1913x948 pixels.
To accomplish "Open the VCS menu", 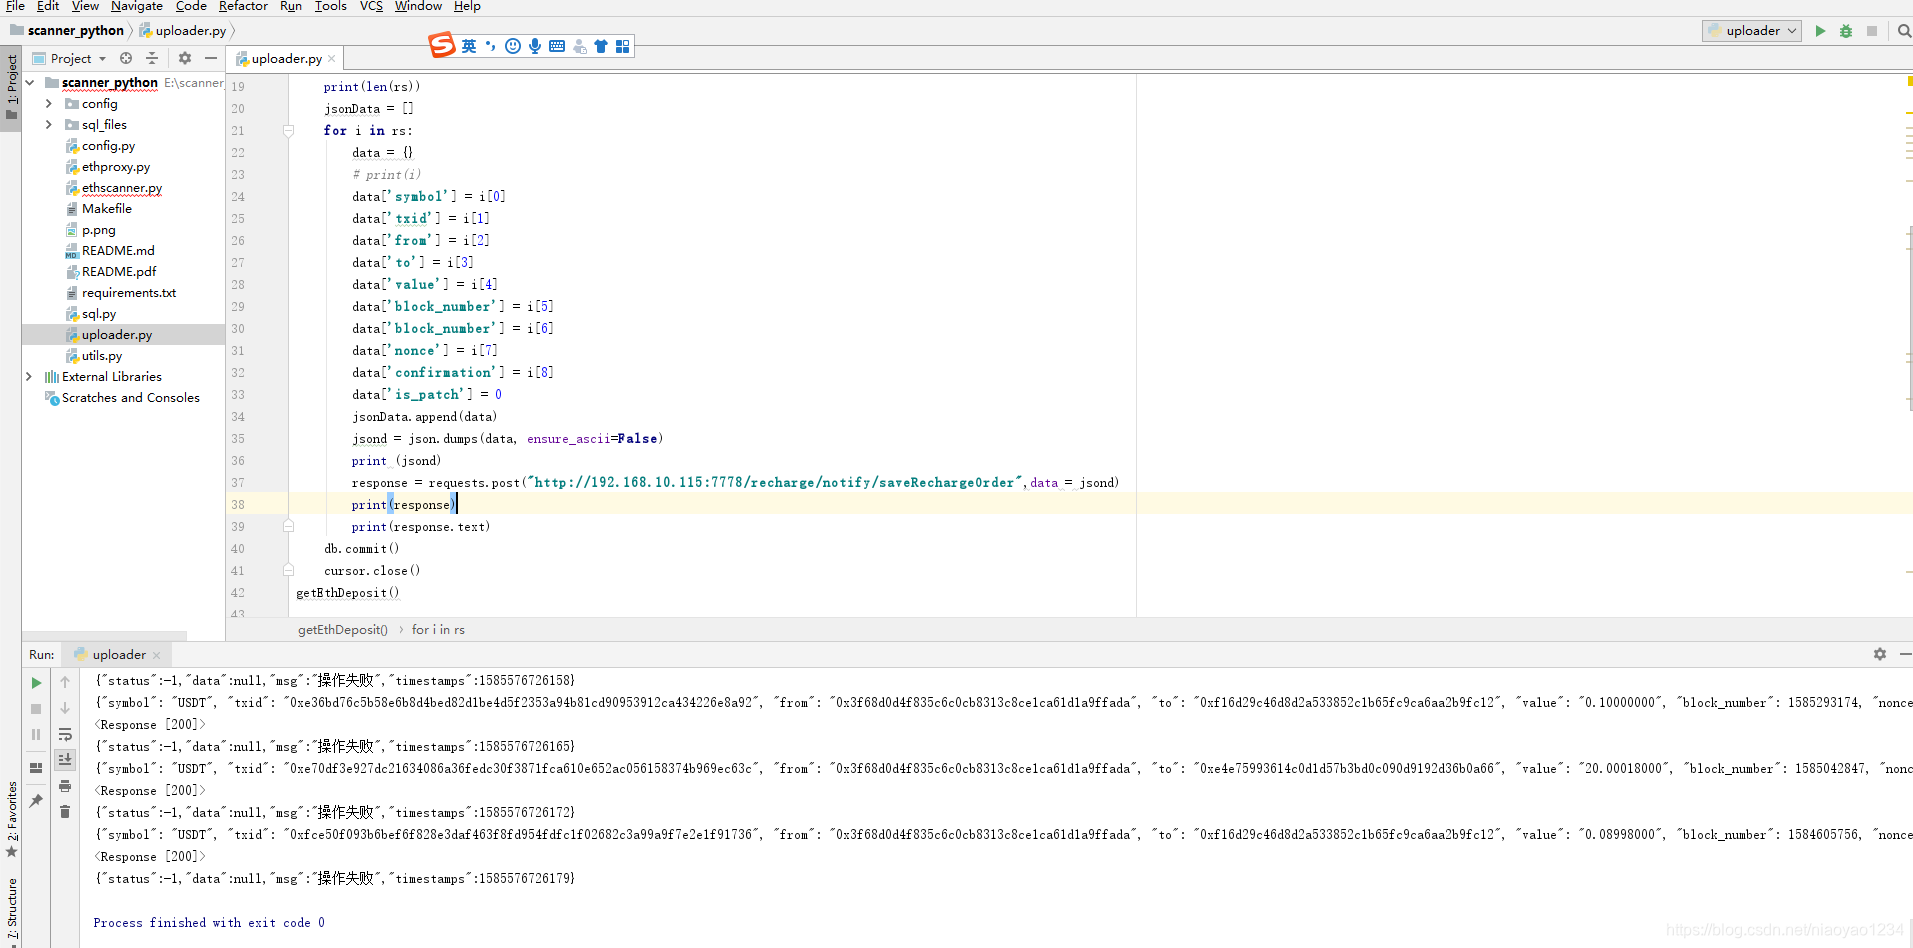I will click(x=371, y=6).
